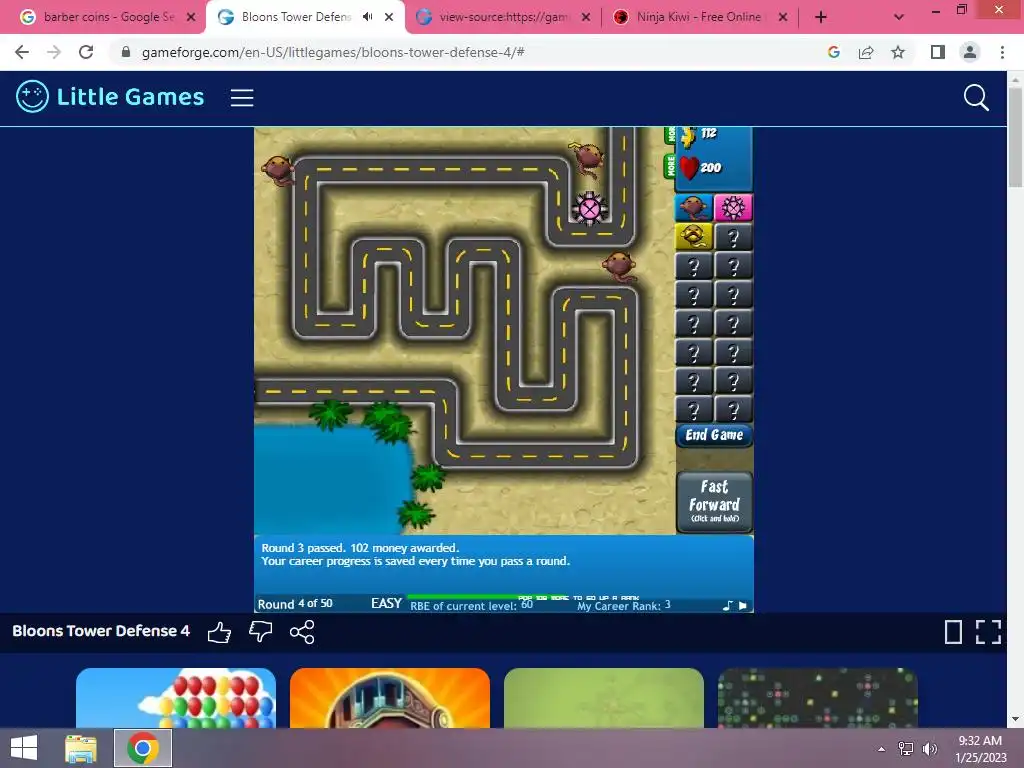Go forward one page
This screenshot has height=768, width=1024.
[54, 52]
